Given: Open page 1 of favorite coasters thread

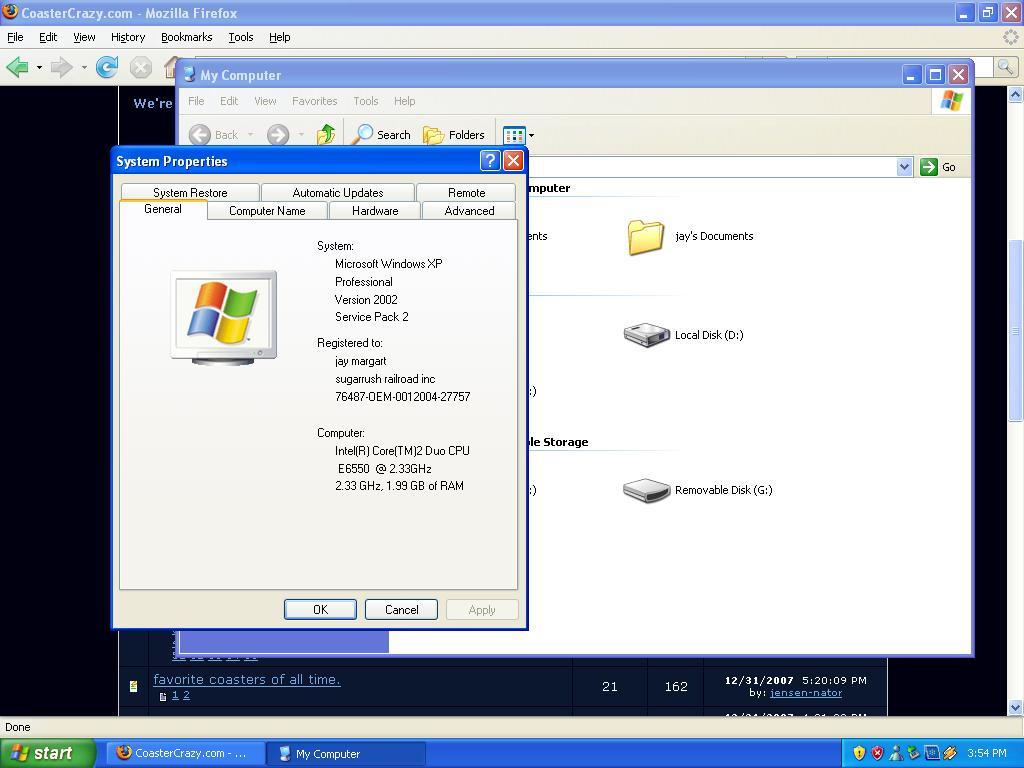Looking at the screenshot, I should point(175,696).
